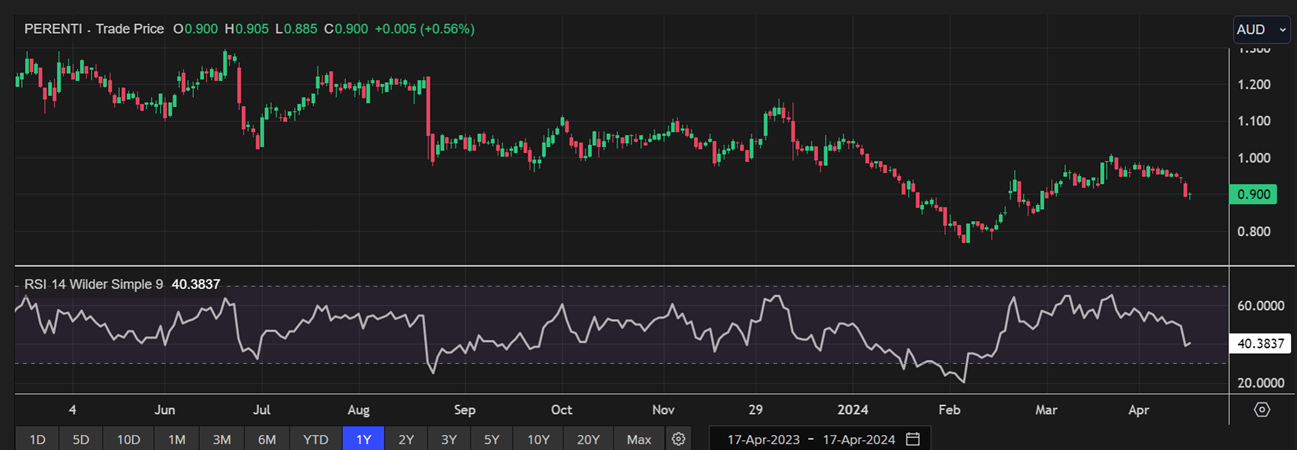Click the active 1Y range button

(x=363, y=439)
